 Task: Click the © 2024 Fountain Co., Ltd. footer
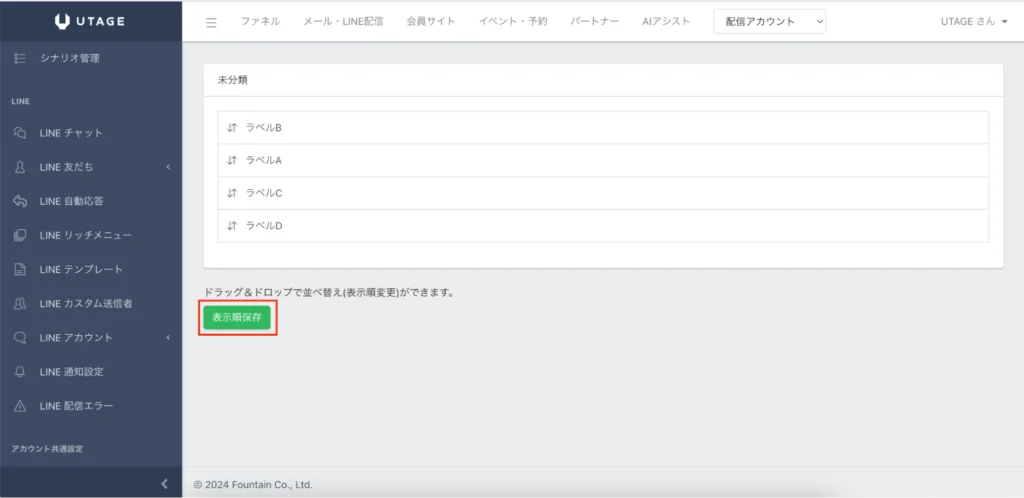pyautogui.click(x=253, y=485)
